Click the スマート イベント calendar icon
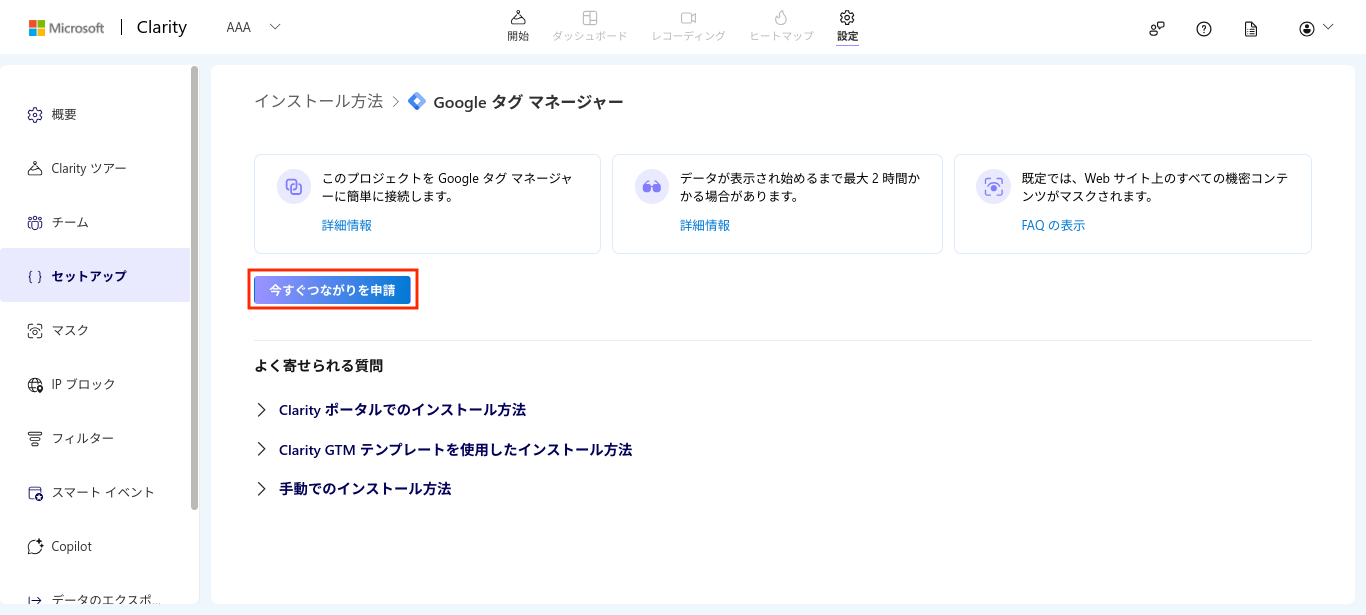Image resolution: width=1366 pixels, height=615 pixels. 35,492
